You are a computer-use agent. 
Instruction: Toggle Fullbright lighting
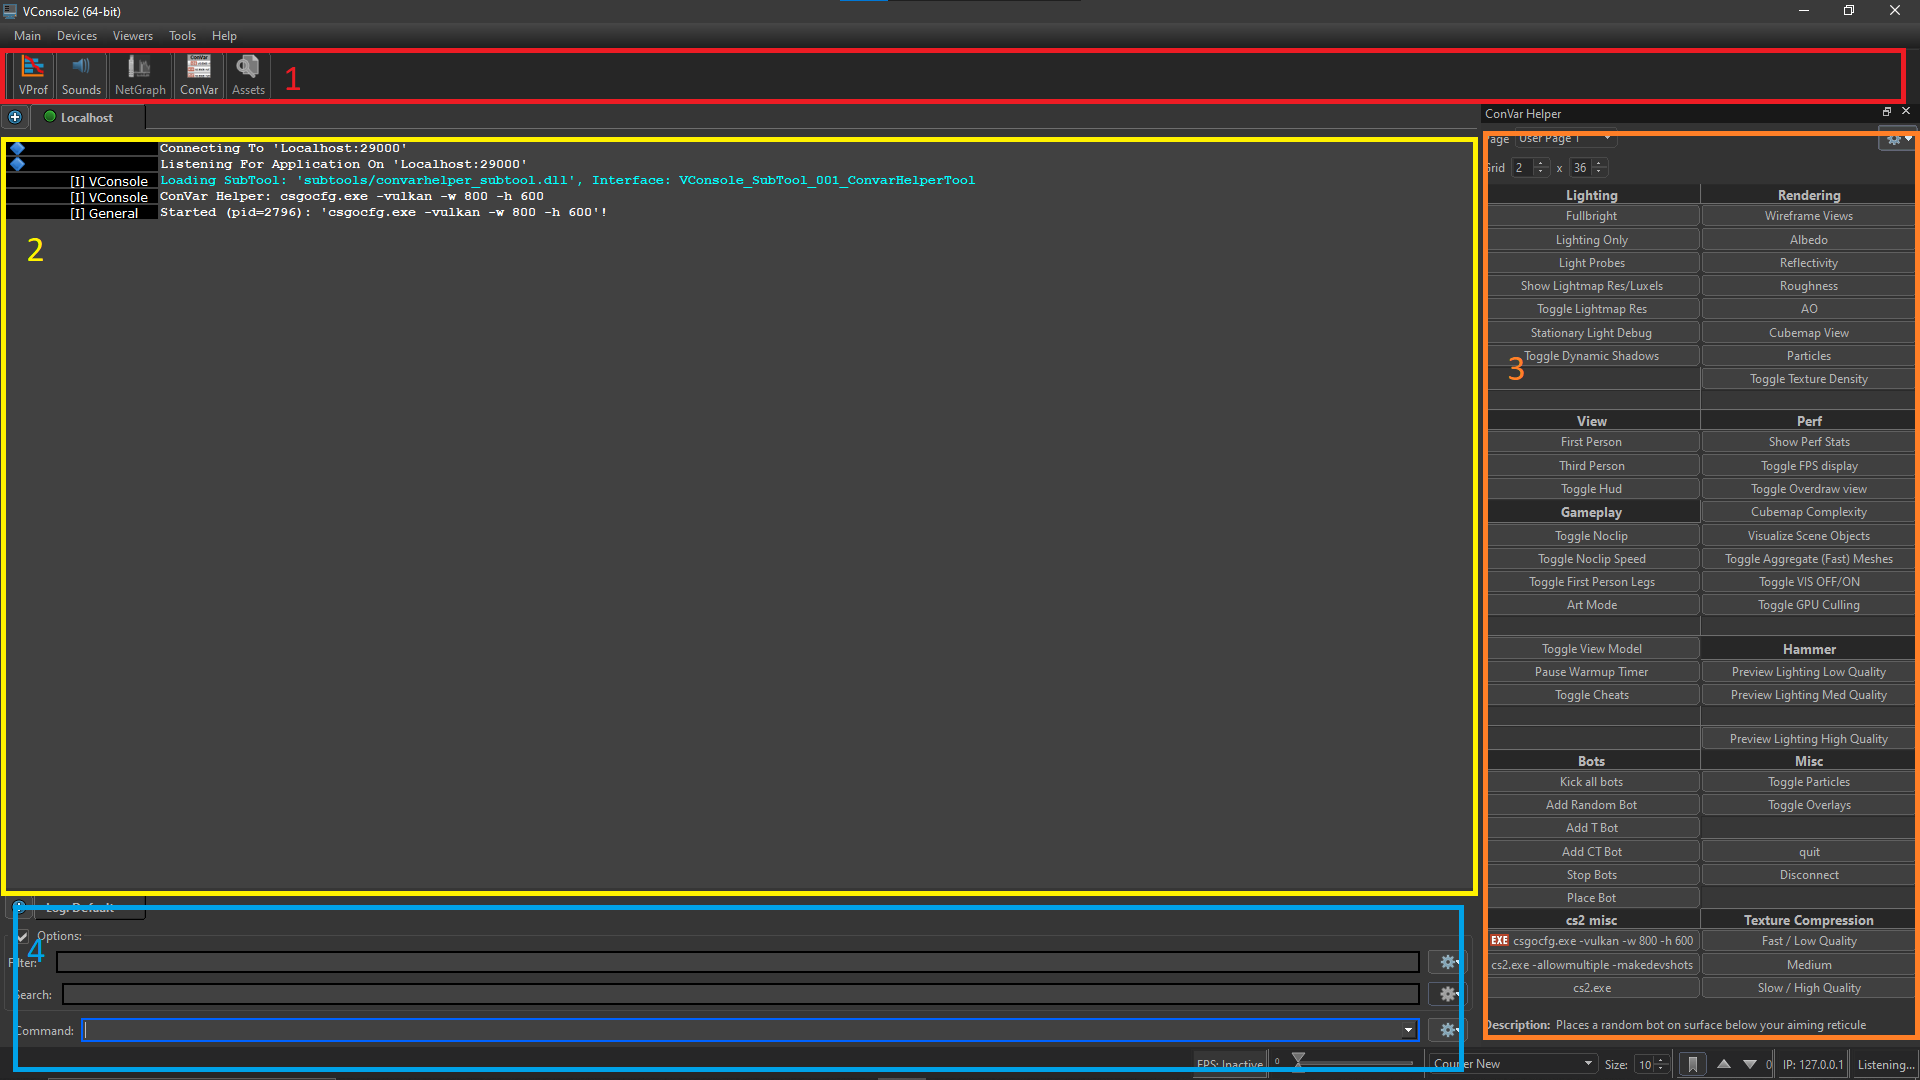click(1592, 216)
